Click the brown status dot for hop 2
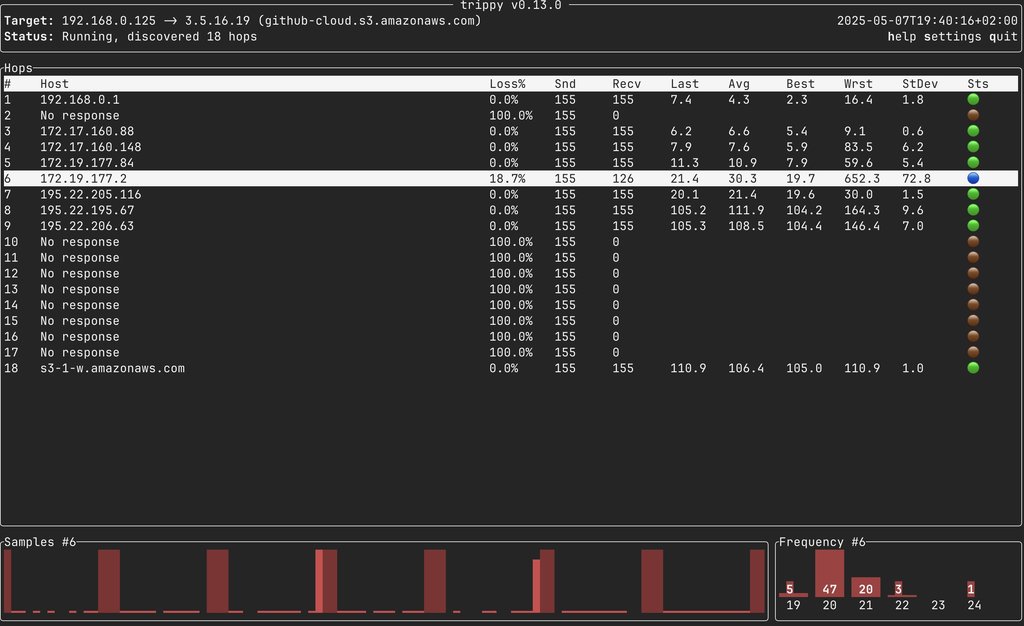The height and width of the screenshot is (626, 1024). [x=973, y=115]
